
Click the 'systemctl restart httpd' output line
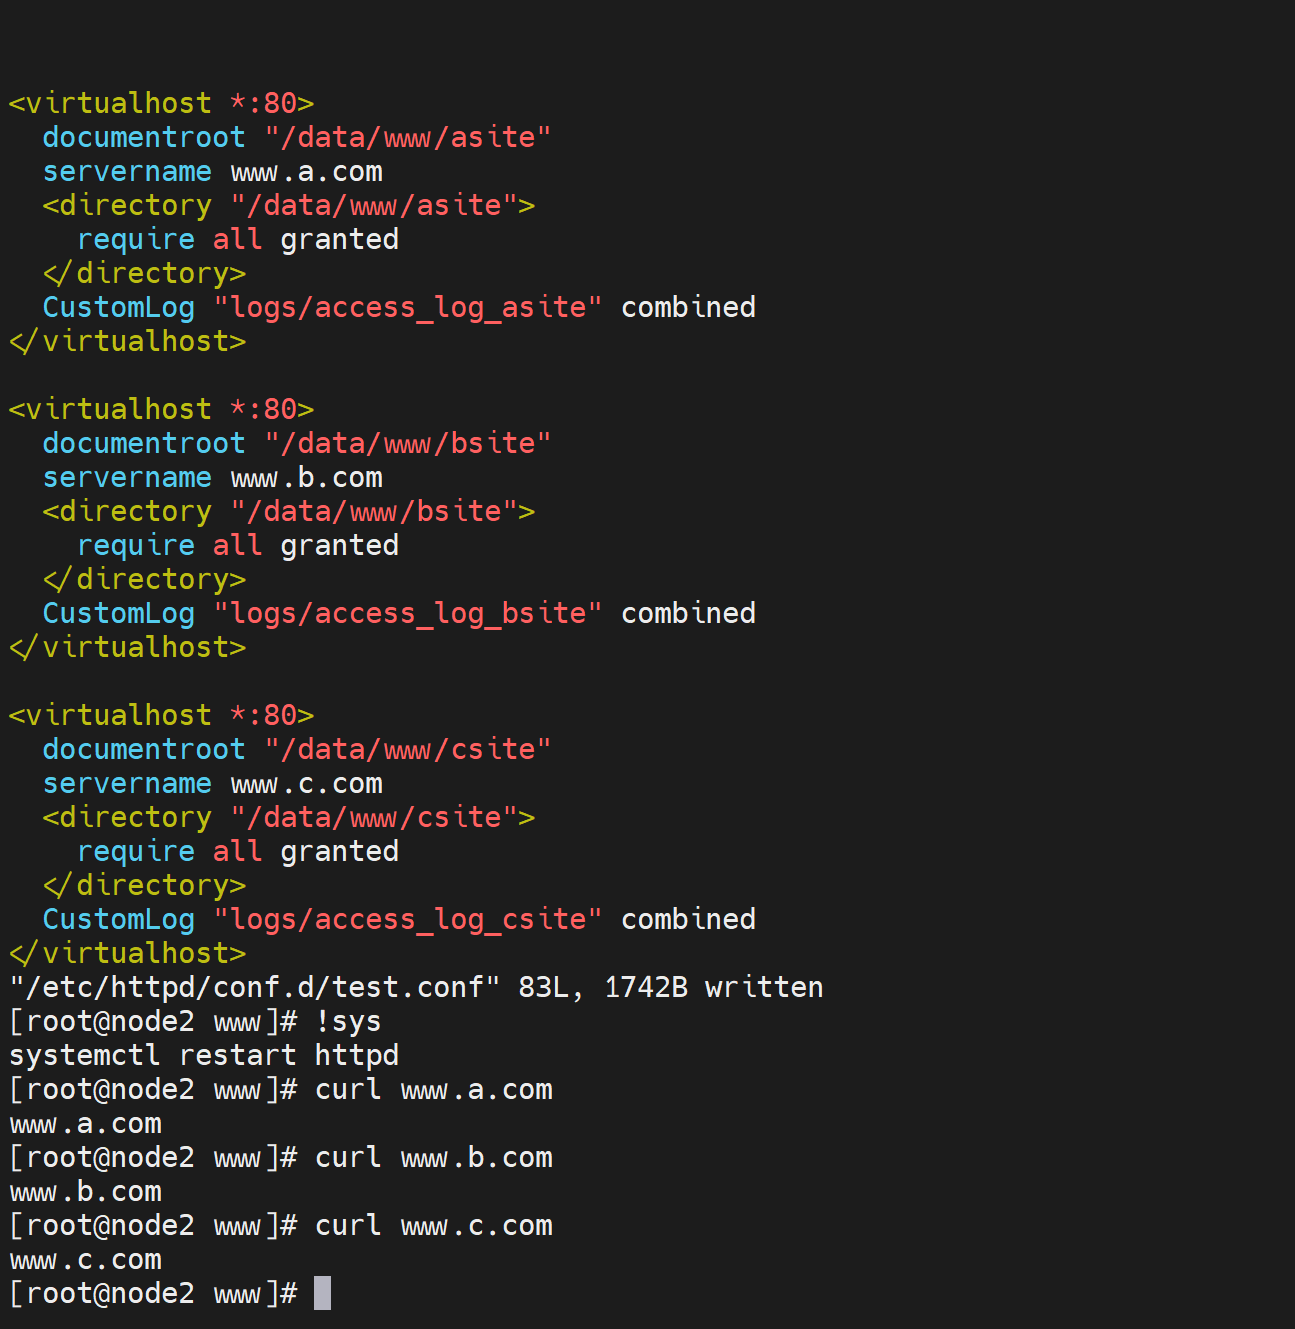[204, 1055]
